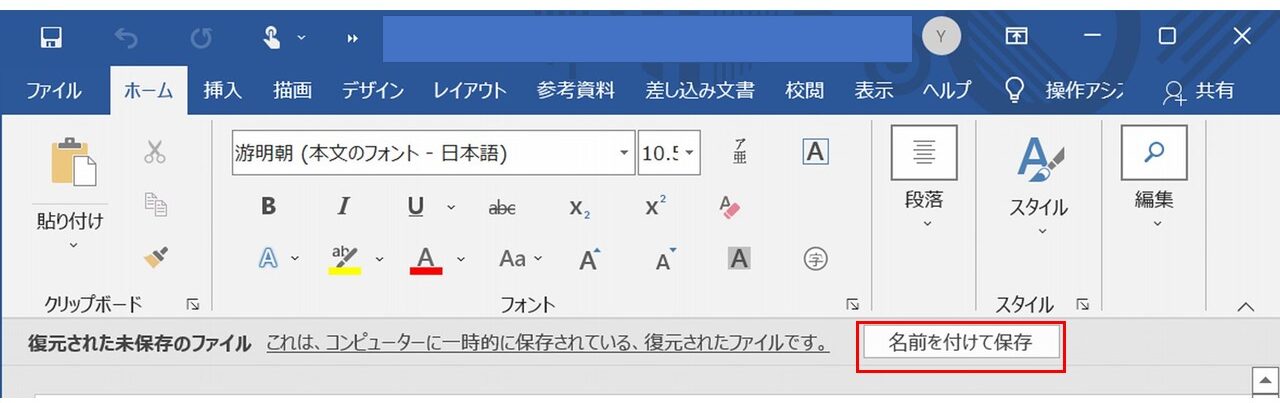The width and height of the screenshot is (1280, 403).
Task: Click the Save floppy disk icon
Action: 51,37
